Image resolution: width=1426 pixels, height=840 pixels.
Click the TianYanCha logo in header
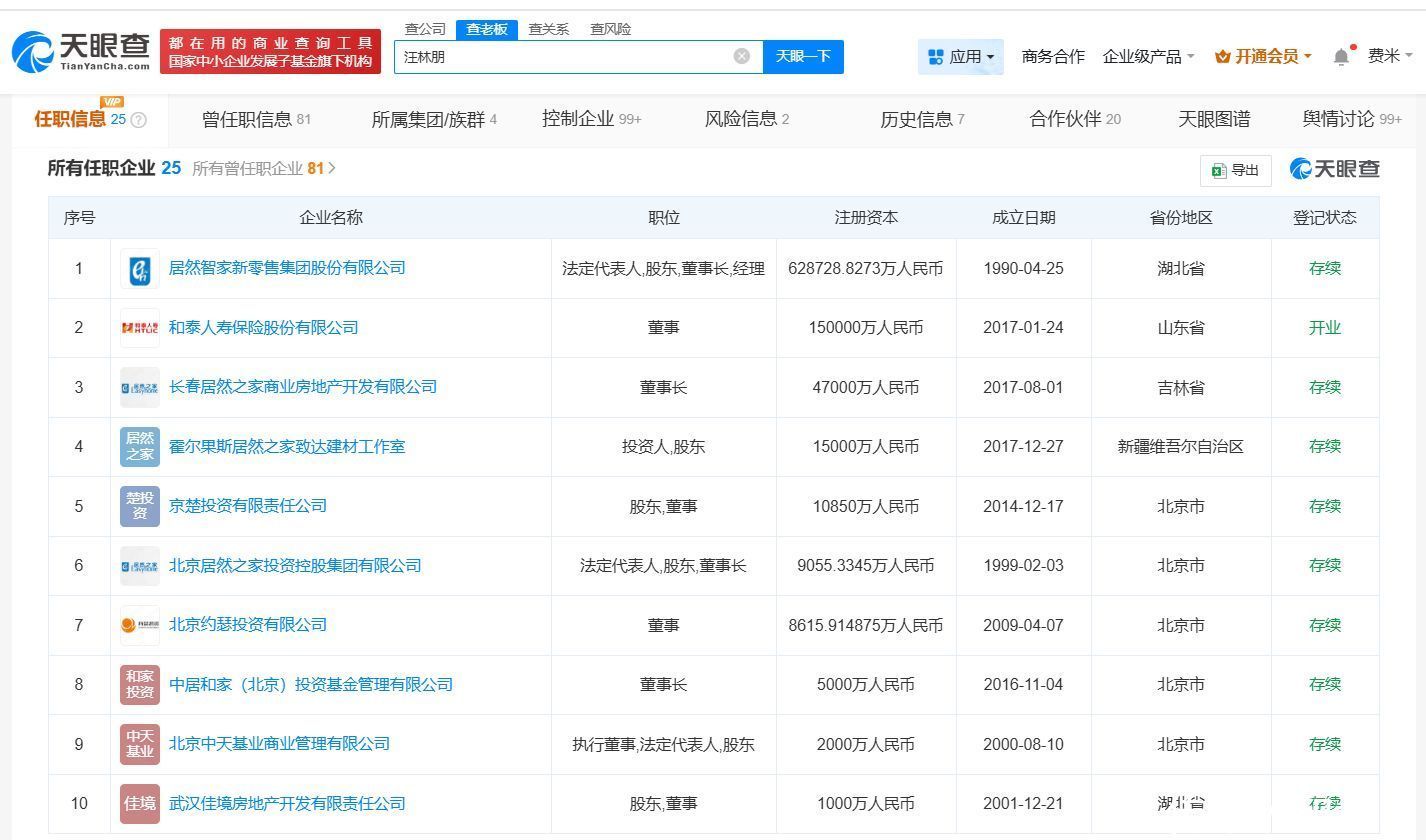click(x=82, y=51)
